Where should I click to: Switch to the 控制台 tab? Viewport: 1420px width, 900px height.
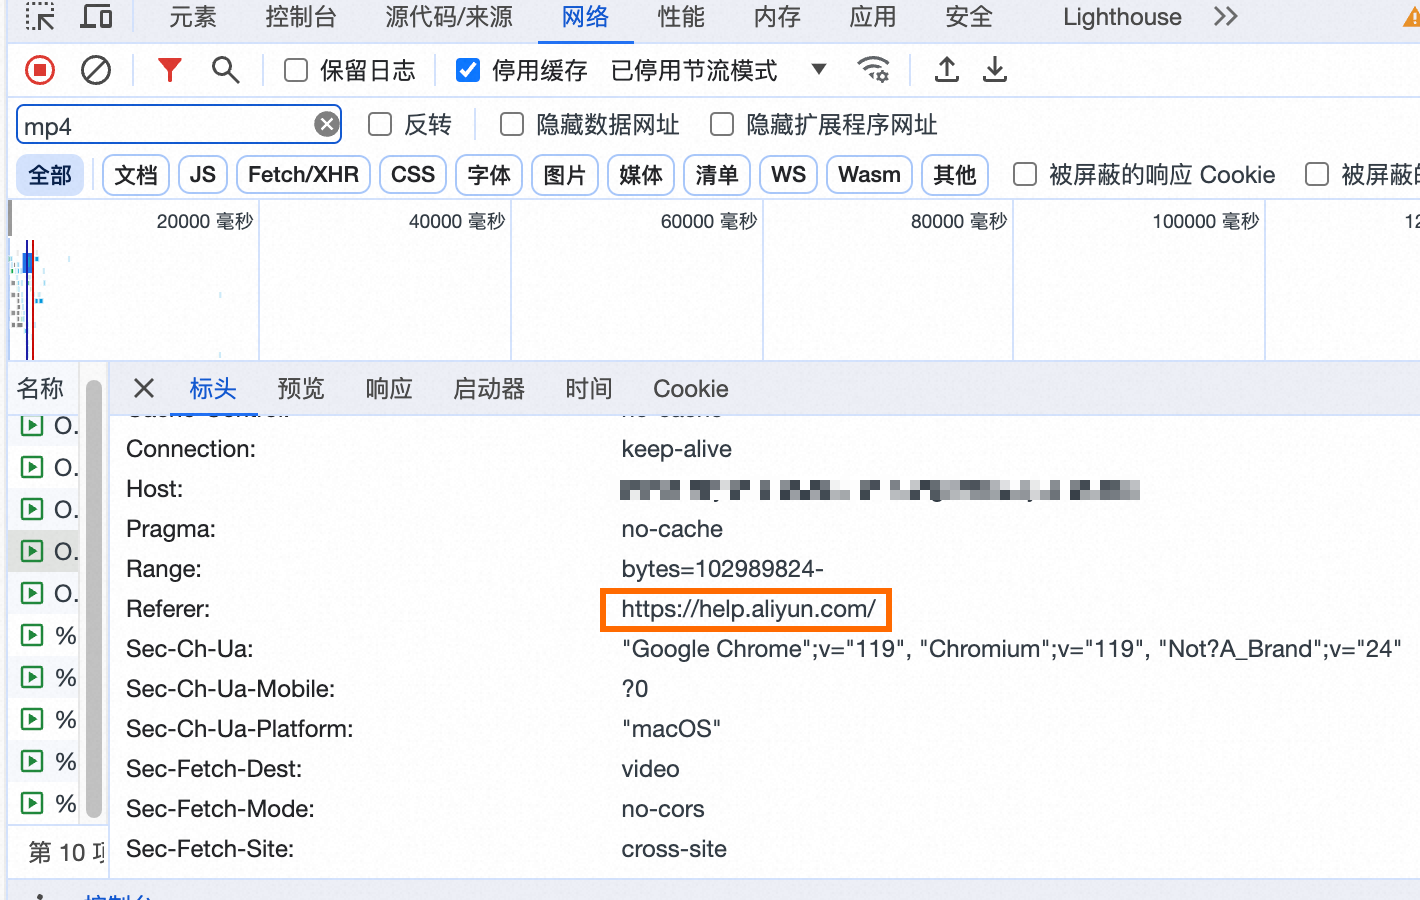click(x=301, y=17)
